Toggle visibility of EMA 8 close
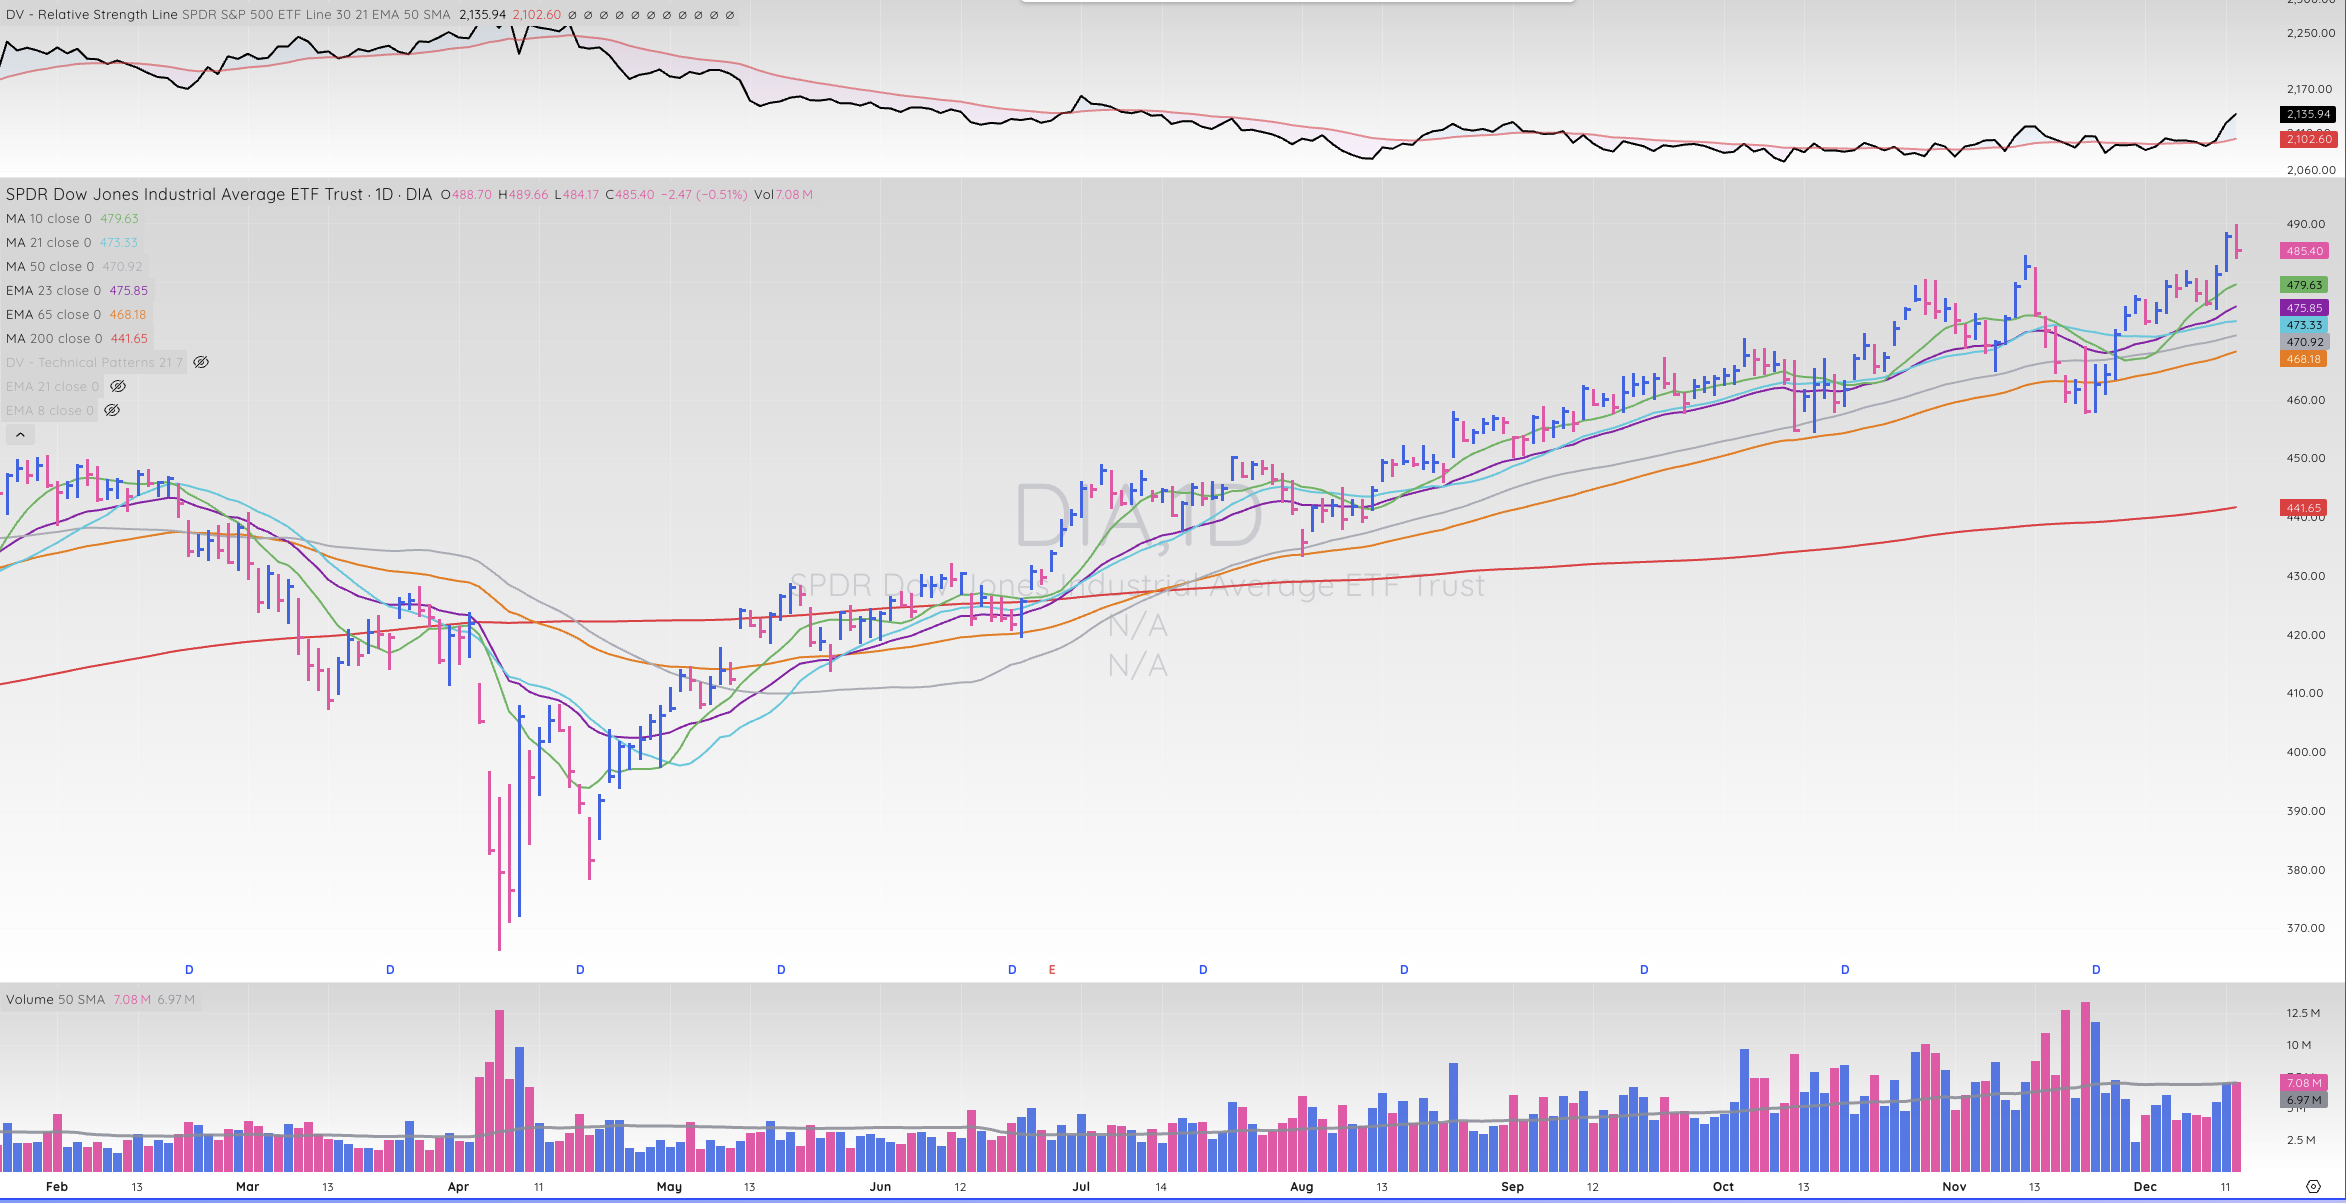The width and height of the screenshot is (2346, 1203). pyautogui.click(x=112, y=410)
